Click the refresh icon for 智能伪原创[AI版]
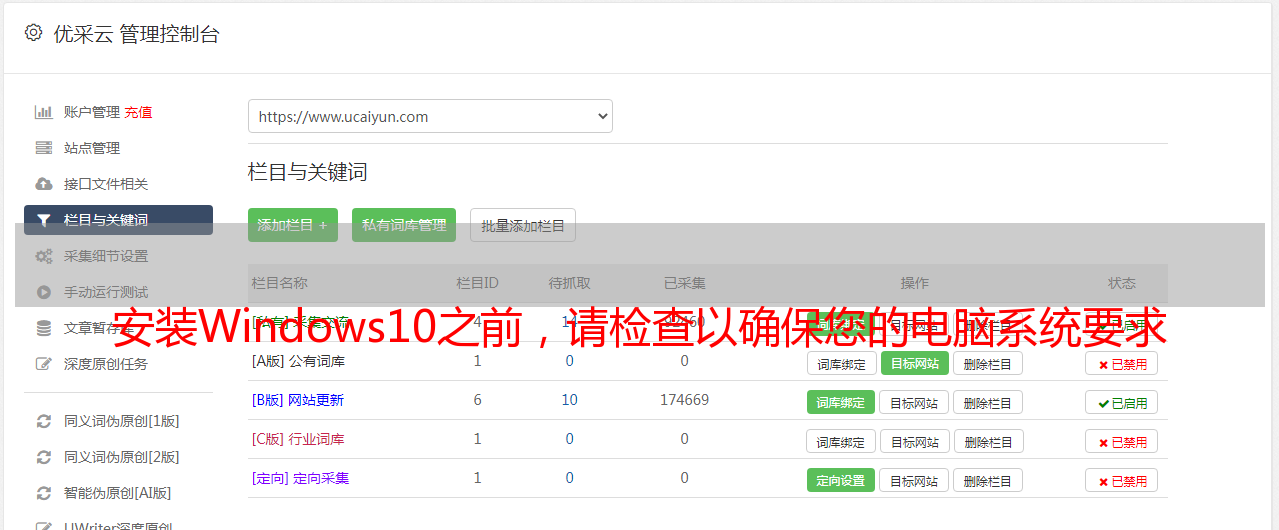The image size is (1279, 530). 43,493
